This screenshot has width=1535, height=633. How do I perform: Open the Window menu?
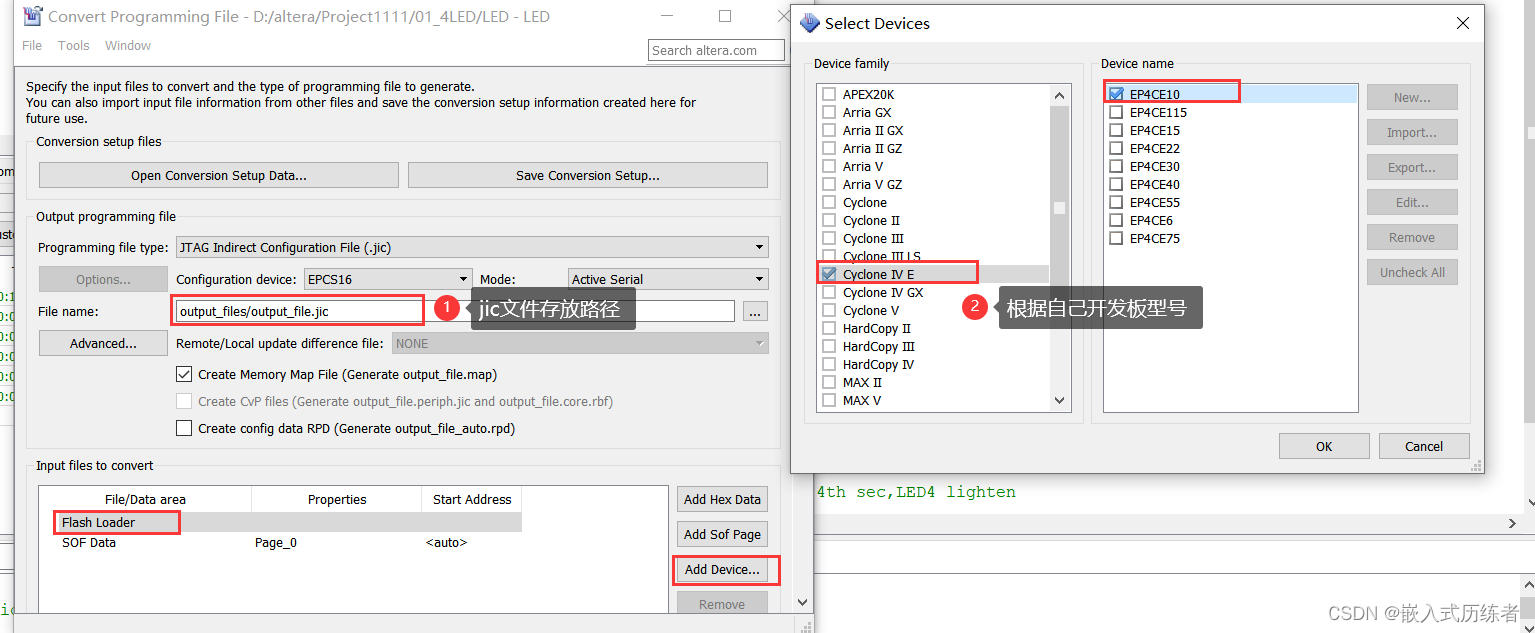tap(128, 45)
